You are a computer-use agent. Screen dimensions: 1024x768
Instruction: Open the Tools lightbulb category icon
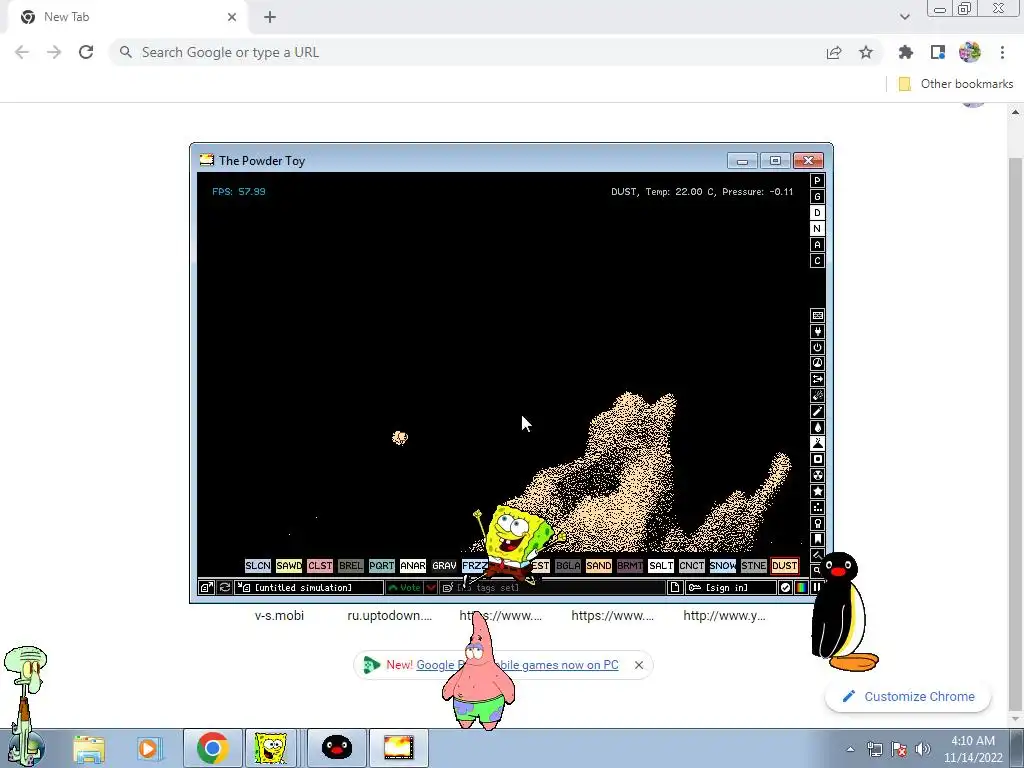(817, 523)
